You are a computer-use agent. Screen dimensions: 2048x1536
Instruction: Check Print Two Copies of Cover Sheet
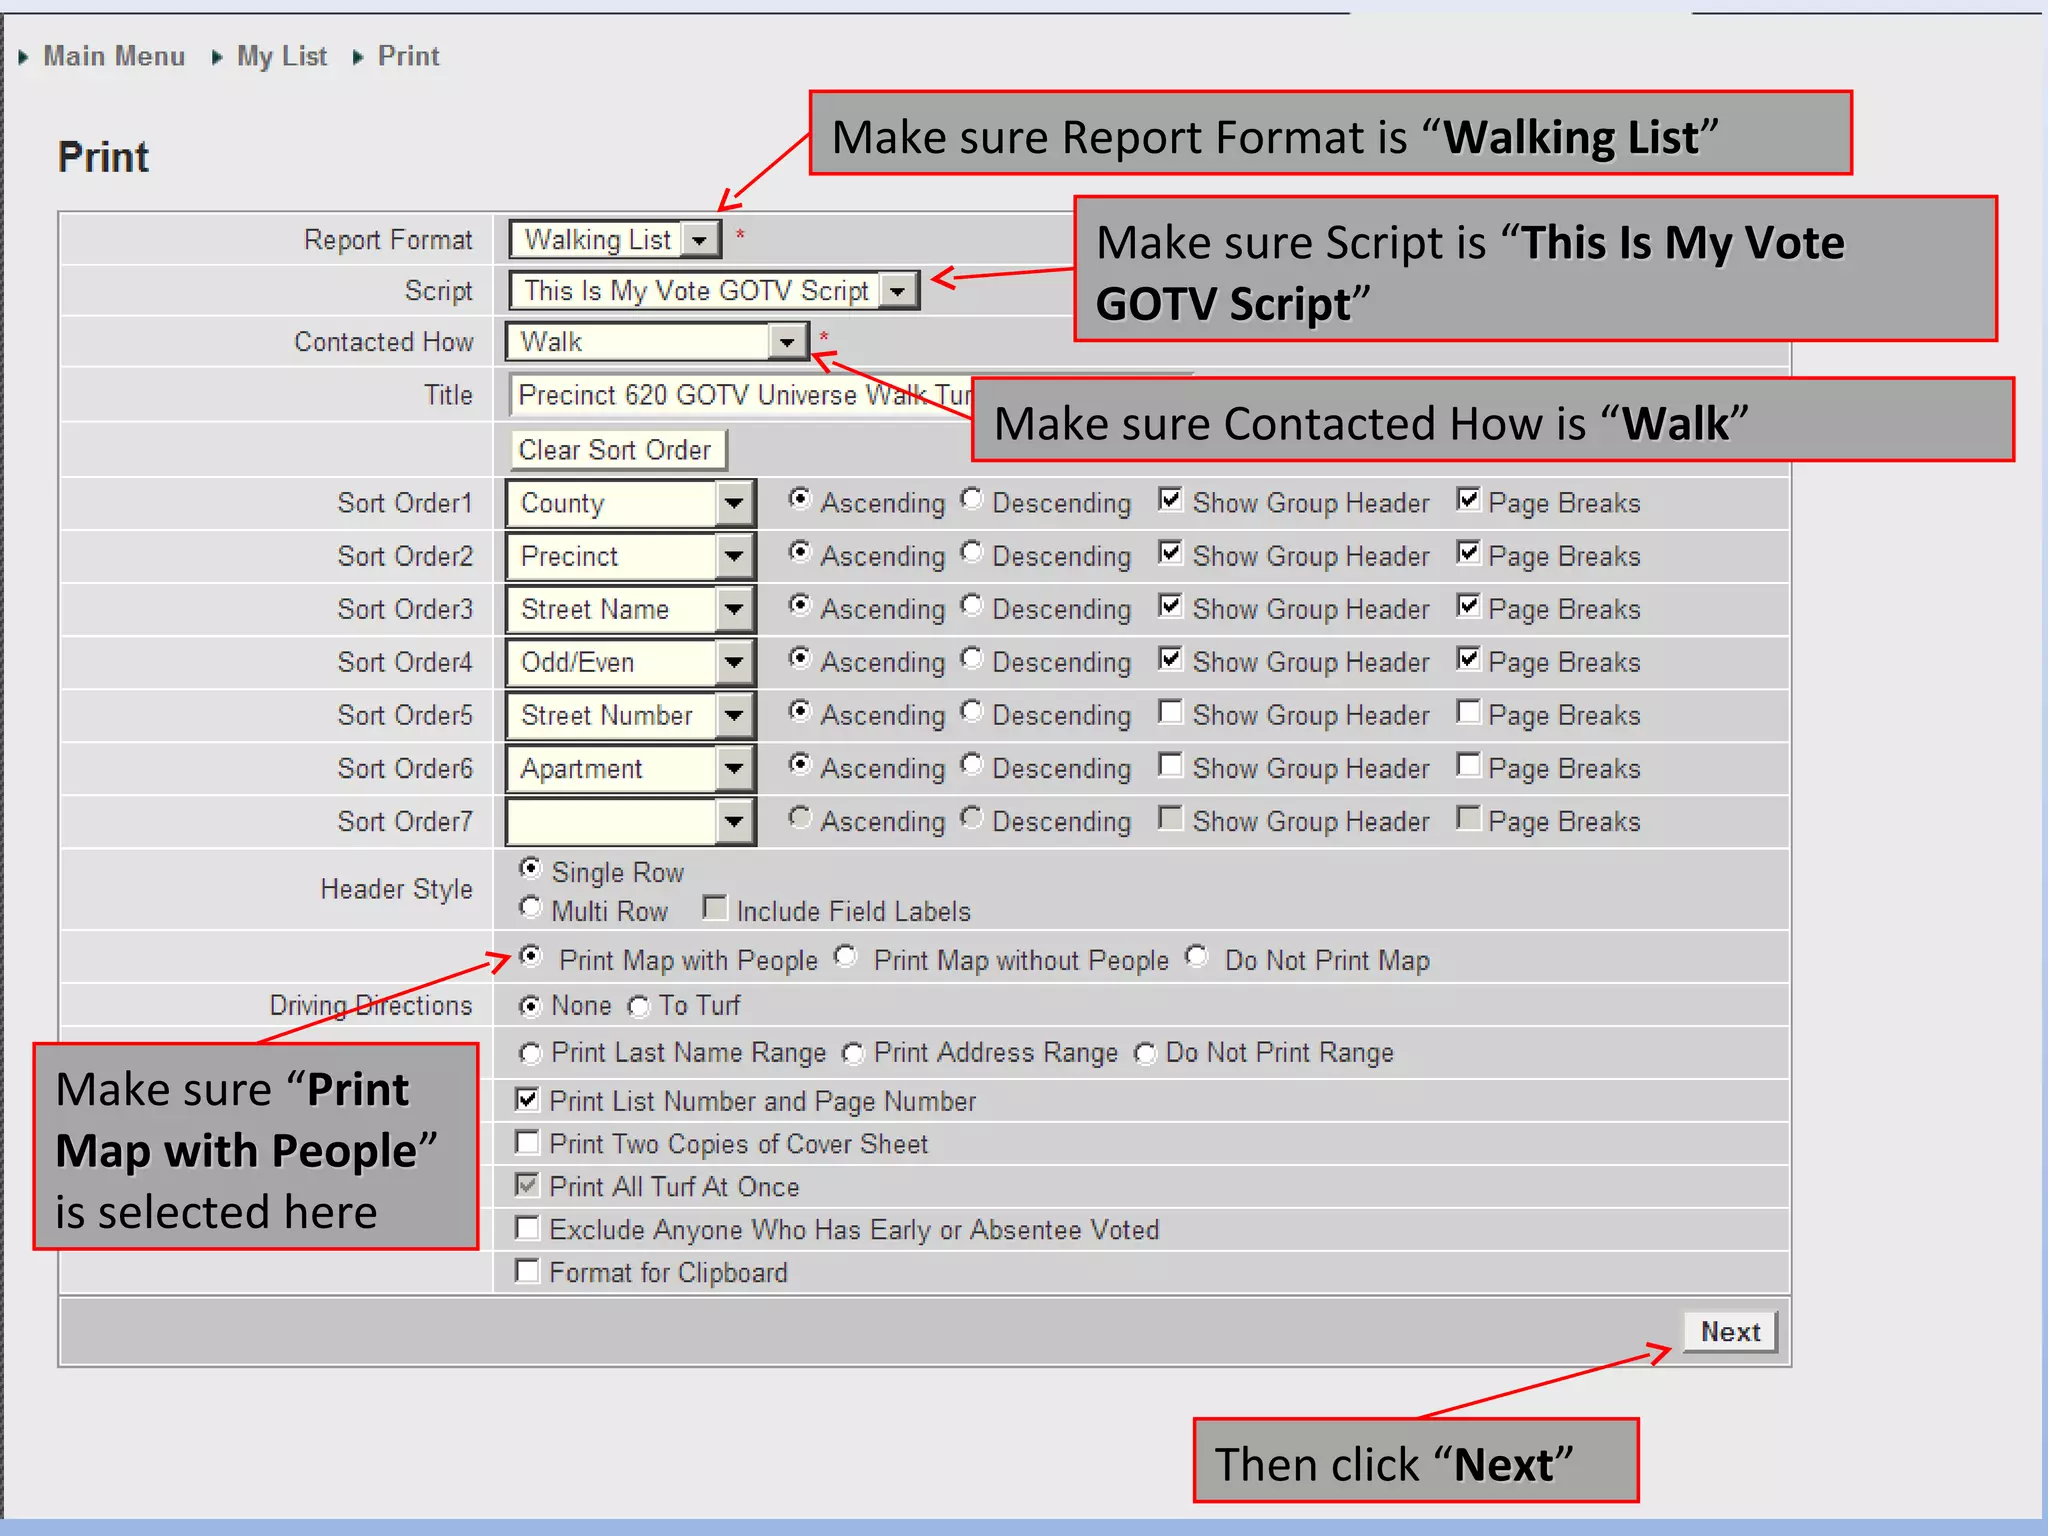[x=527, y=1142]
